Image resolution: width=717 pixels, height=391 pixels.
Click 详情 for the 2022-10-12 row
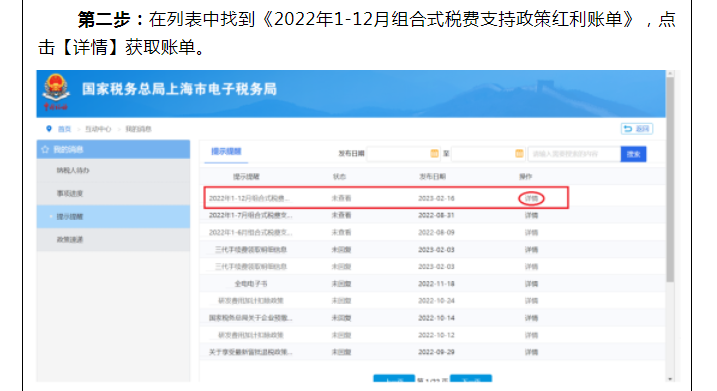point(531,335)
